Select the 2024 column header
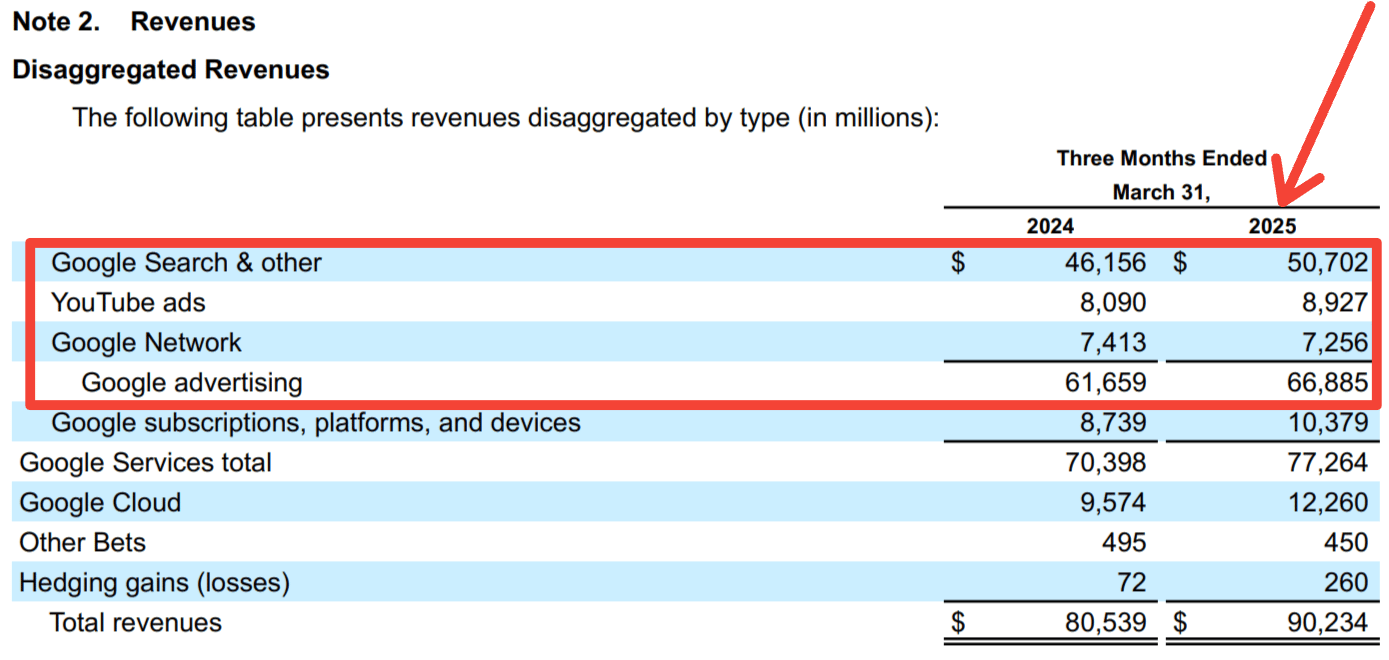Screen dimensions: 1389x660 [x=1050, y=226]
